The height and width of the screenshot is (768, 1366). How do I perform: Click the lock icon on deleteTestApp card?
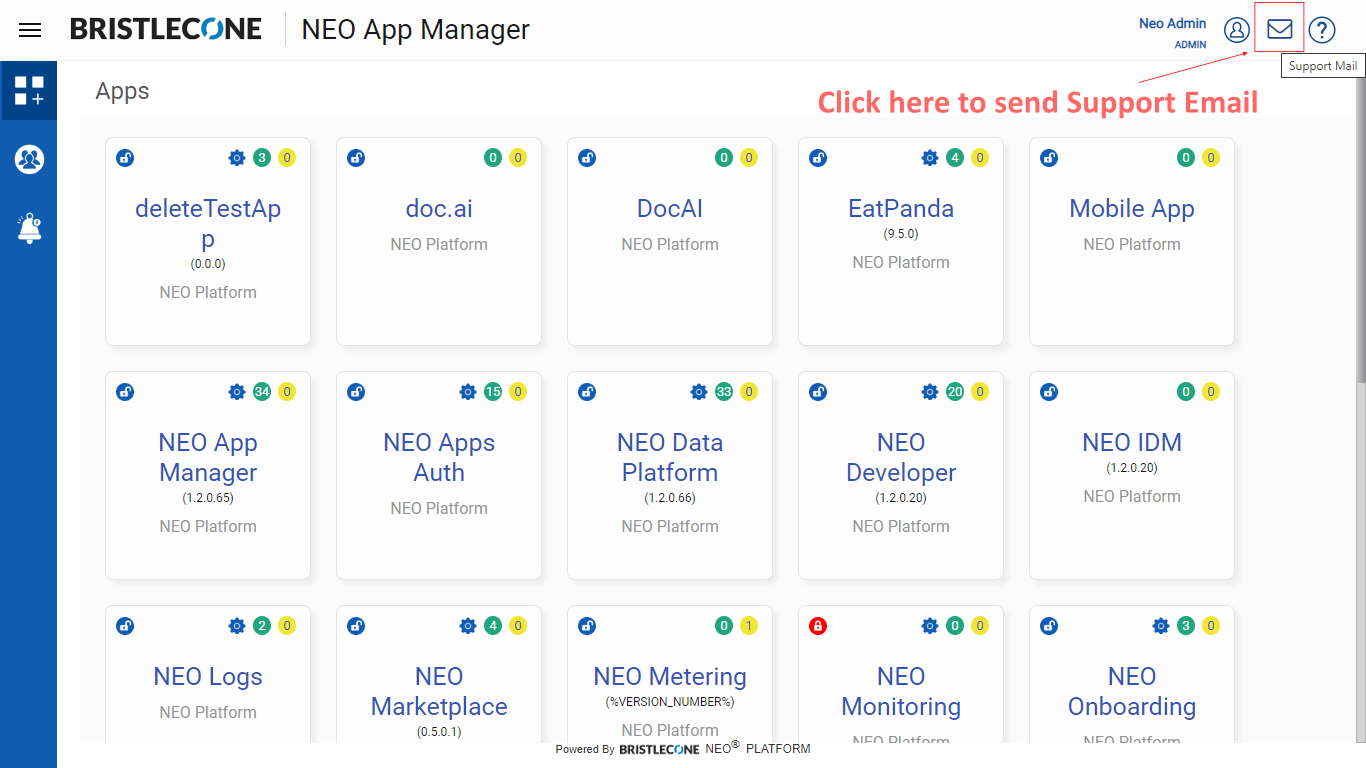pos(125,158)
